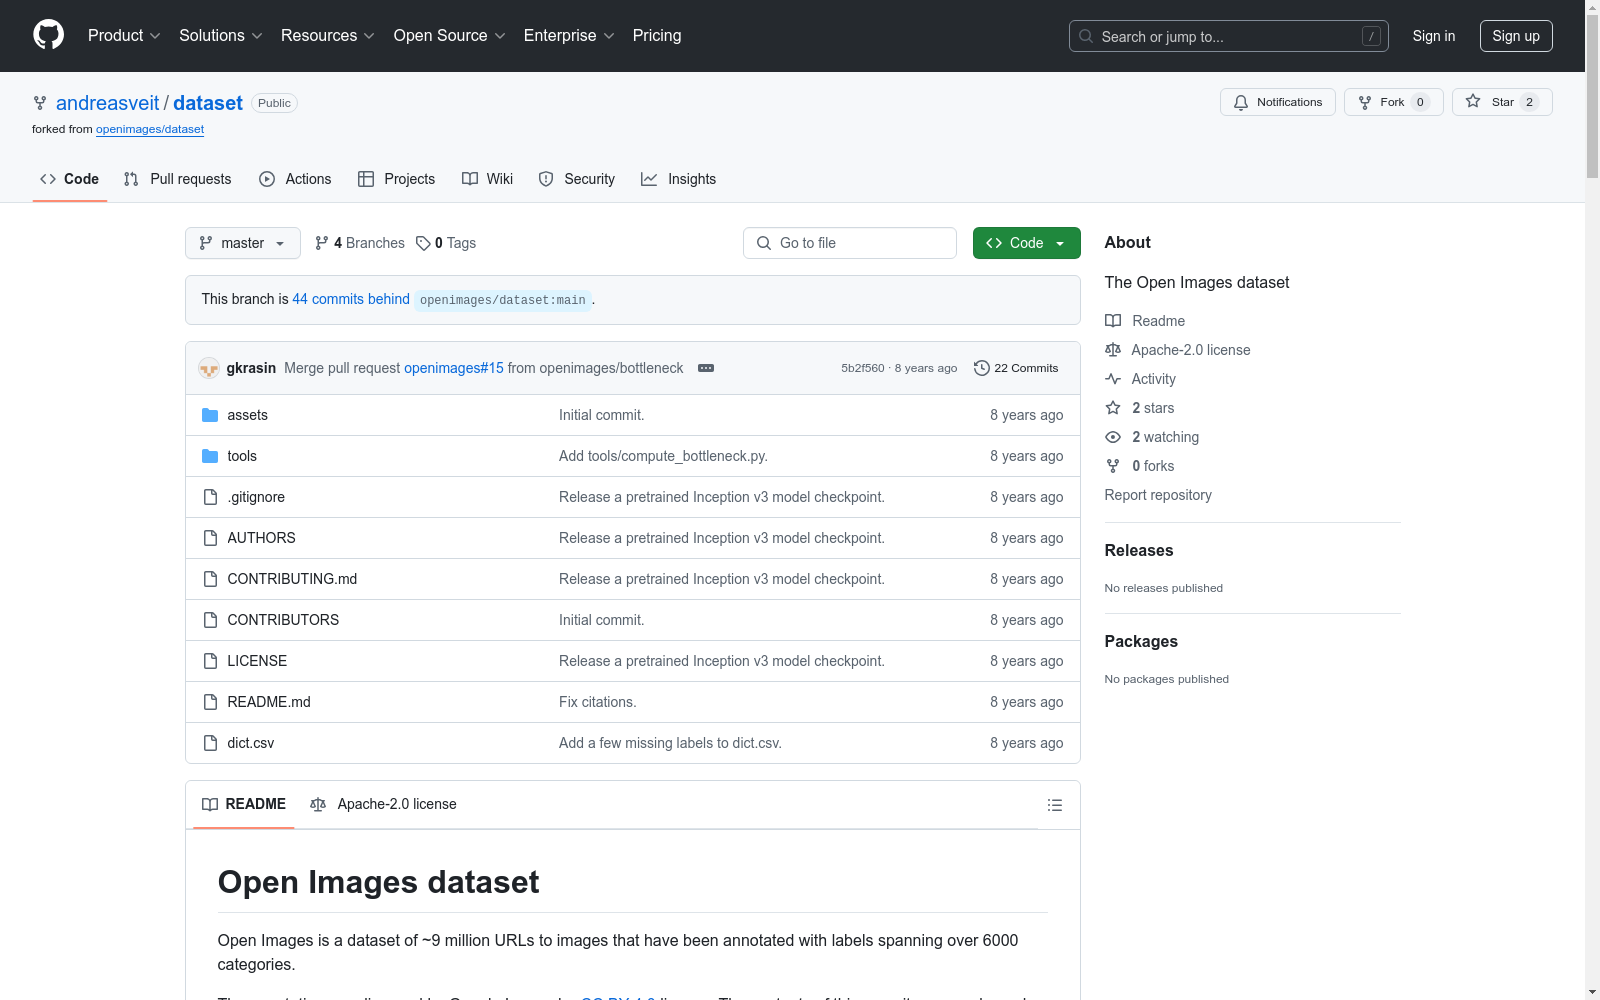
Task: Open the openimages/dataset fork source link
Action: 150,129
